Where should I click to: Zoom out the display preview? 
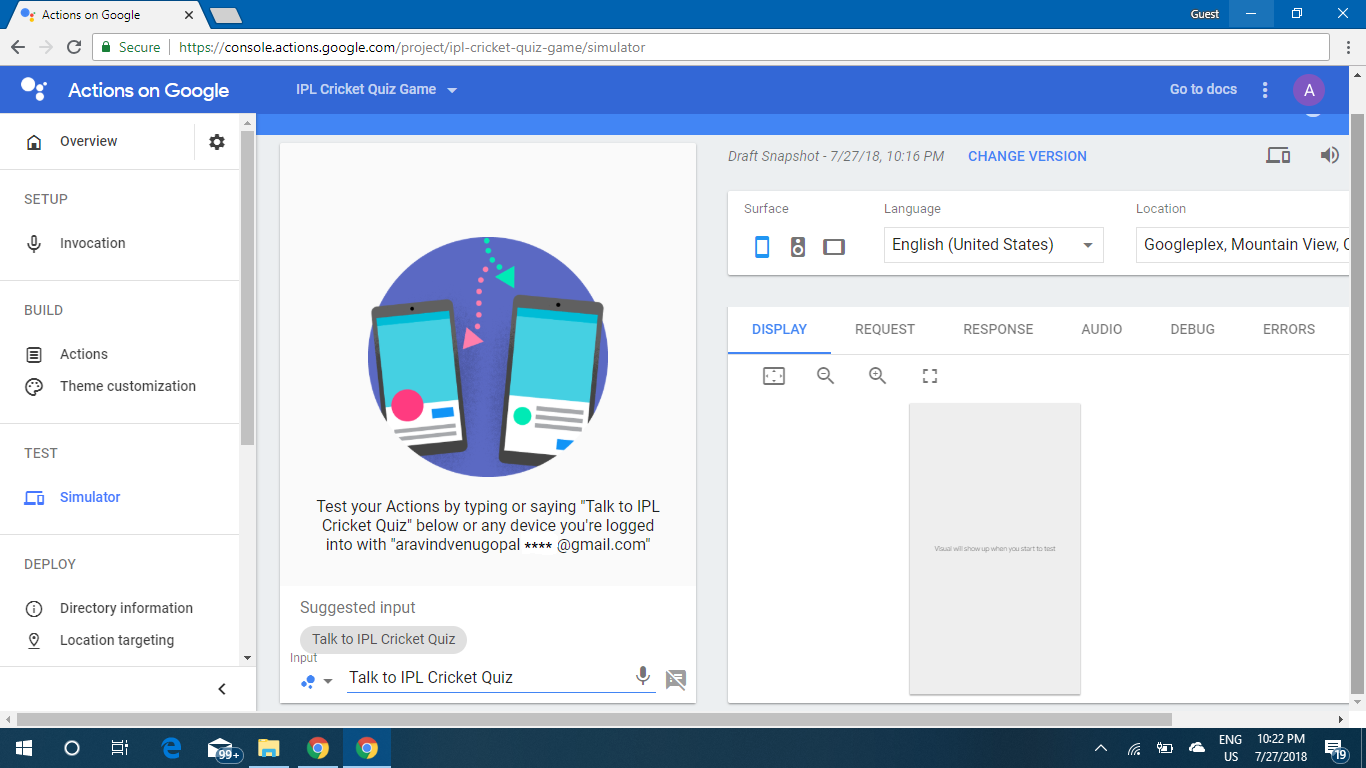click(x=826, y=376)
